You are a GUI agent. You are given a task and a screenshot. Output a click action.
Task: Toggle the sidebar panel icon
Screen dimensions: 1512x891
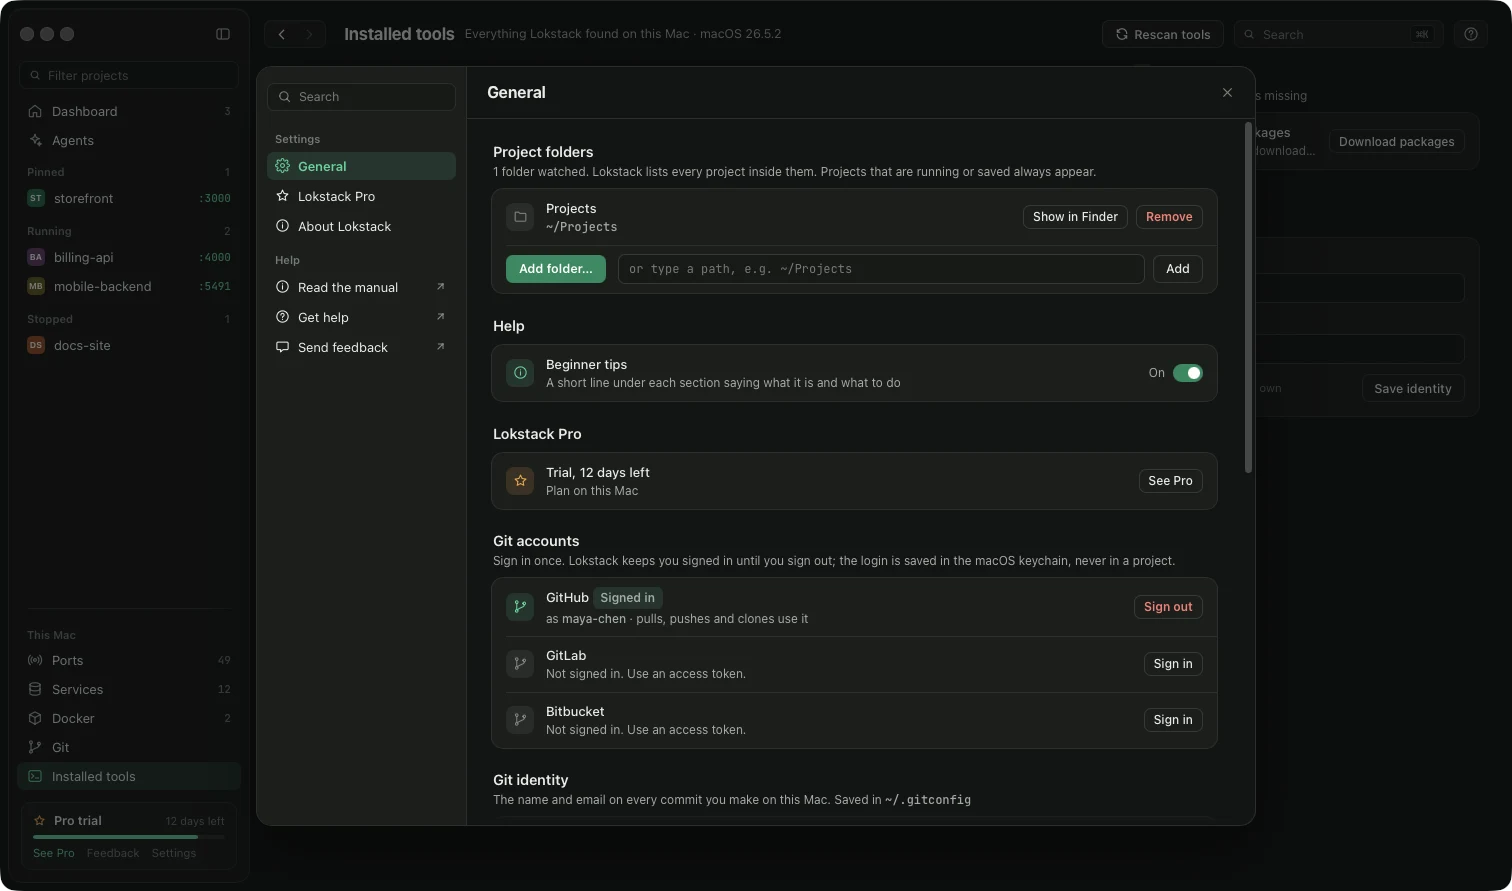coord(223,34)
